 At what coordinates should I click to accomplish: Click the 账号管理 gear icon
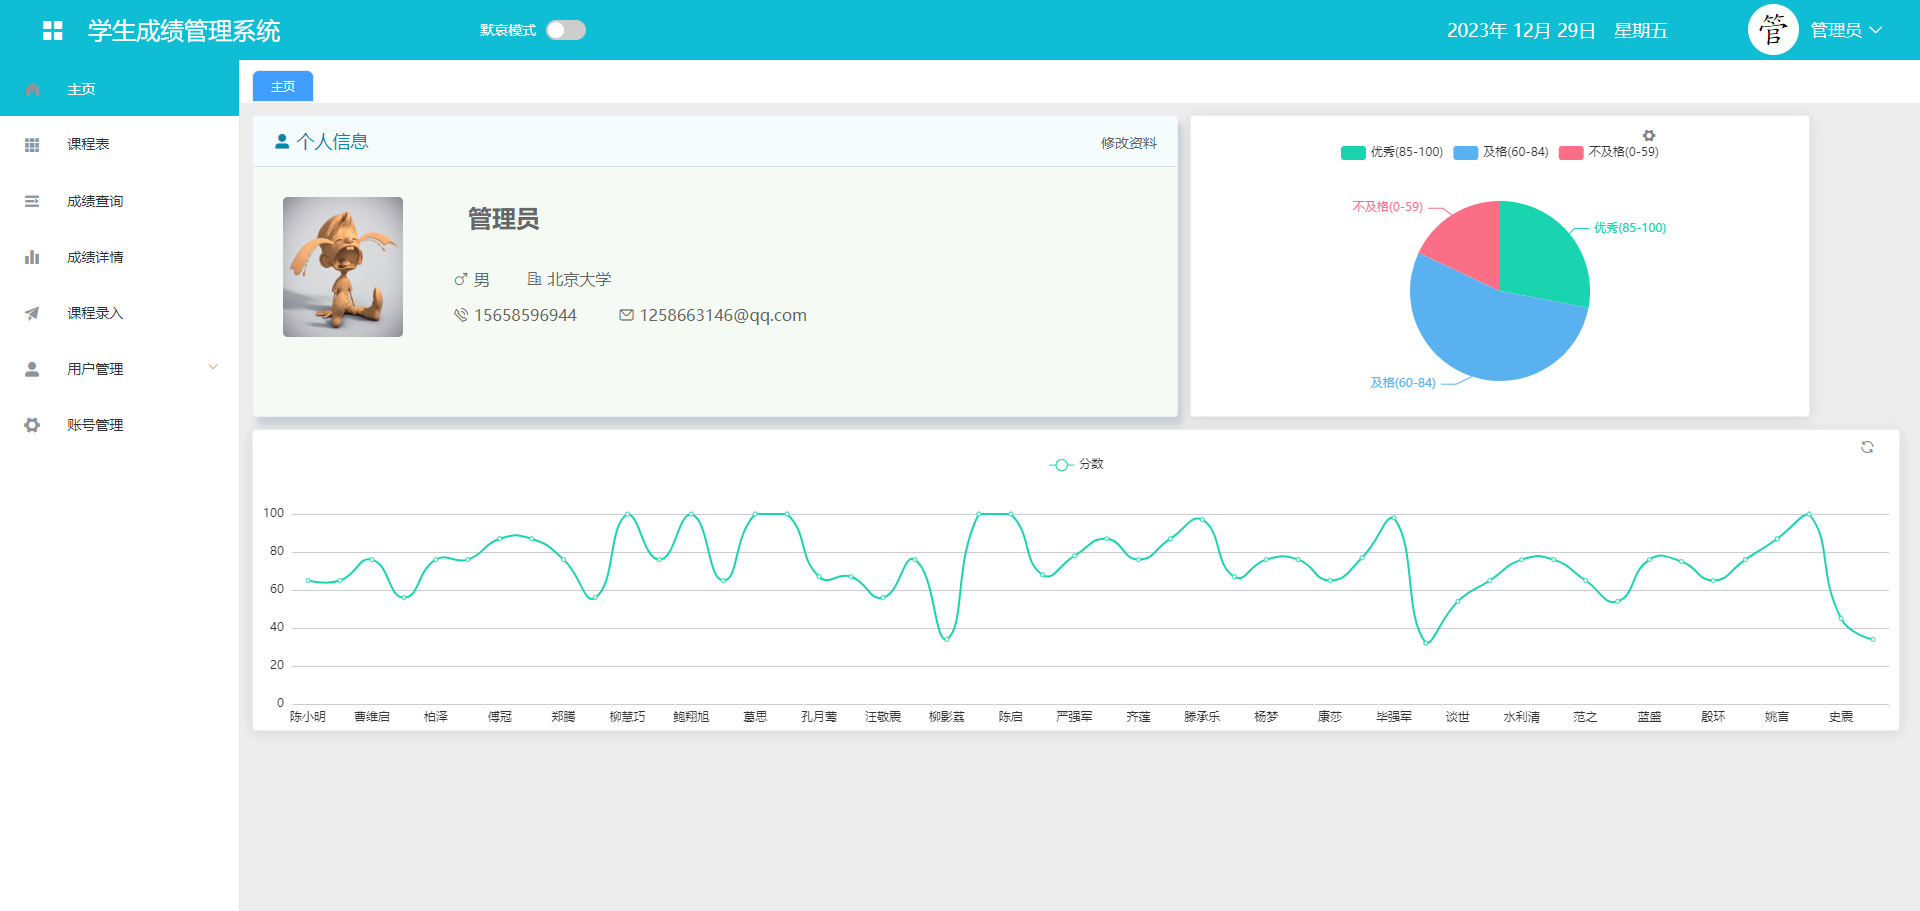coord(32,425)
